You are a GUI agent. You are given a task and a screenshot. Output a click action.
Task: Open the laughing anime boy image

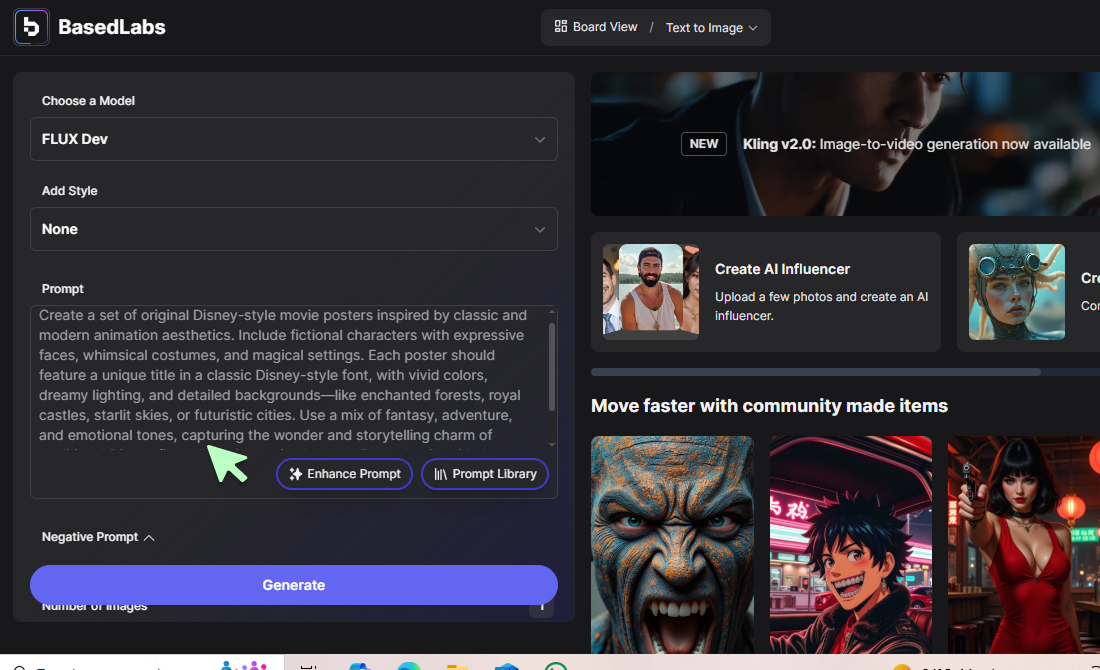850,545
